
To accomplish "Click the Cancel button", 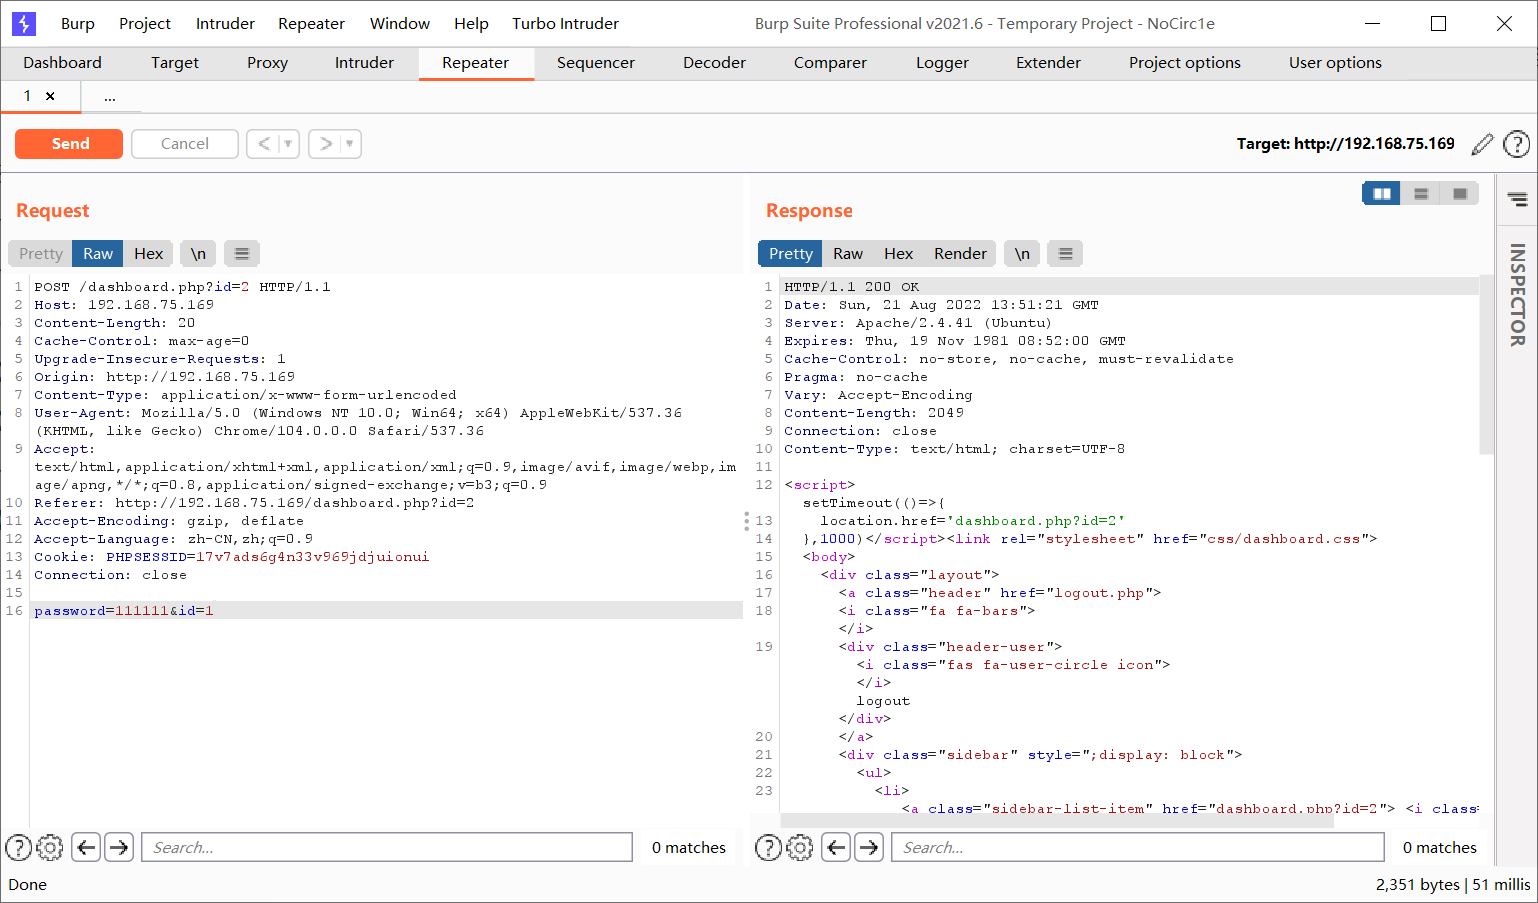I will 185,144.
